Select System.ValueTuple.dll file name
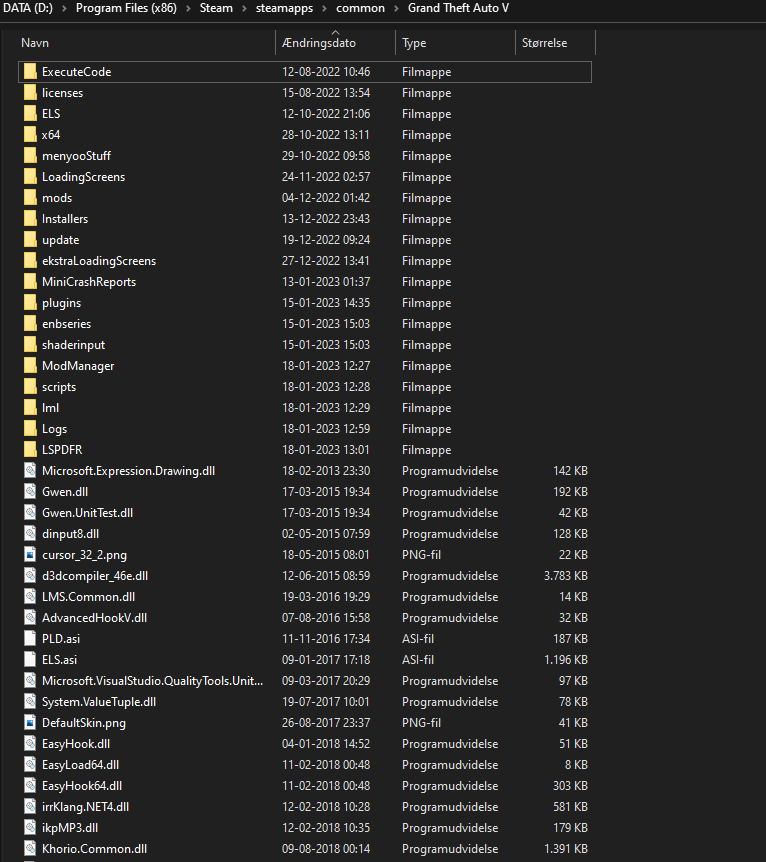766x862 pixels. pyautogui.click(x=99, y=702)
